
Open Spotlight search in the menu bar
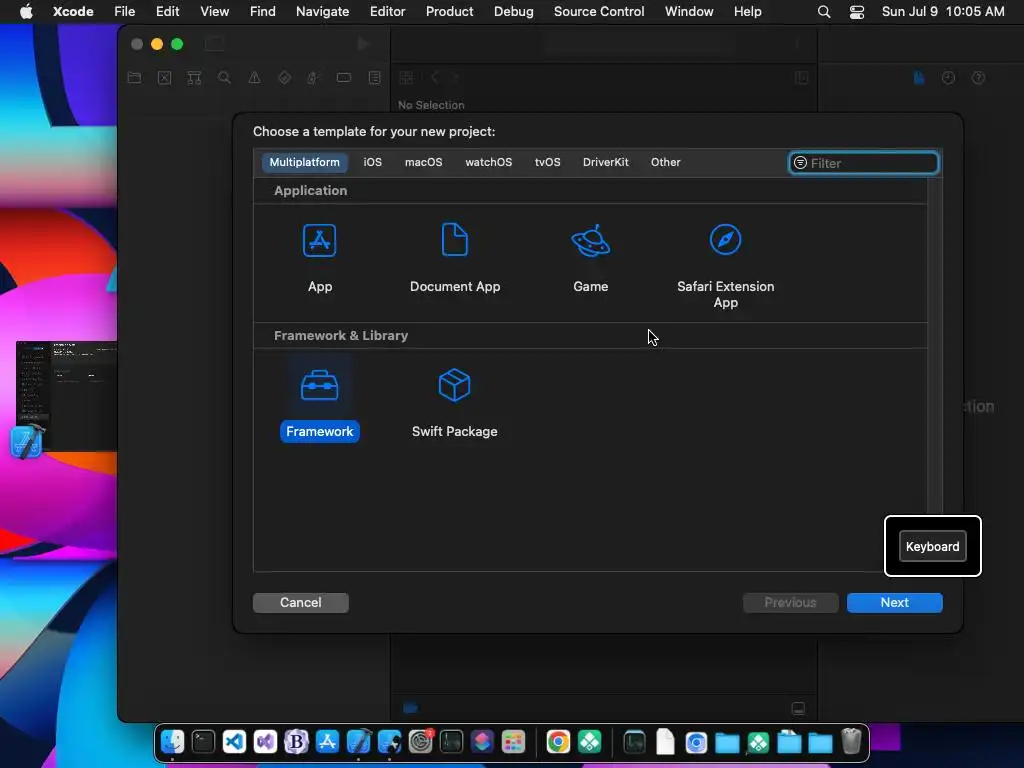pyautogui.click(x=824, y=11)
